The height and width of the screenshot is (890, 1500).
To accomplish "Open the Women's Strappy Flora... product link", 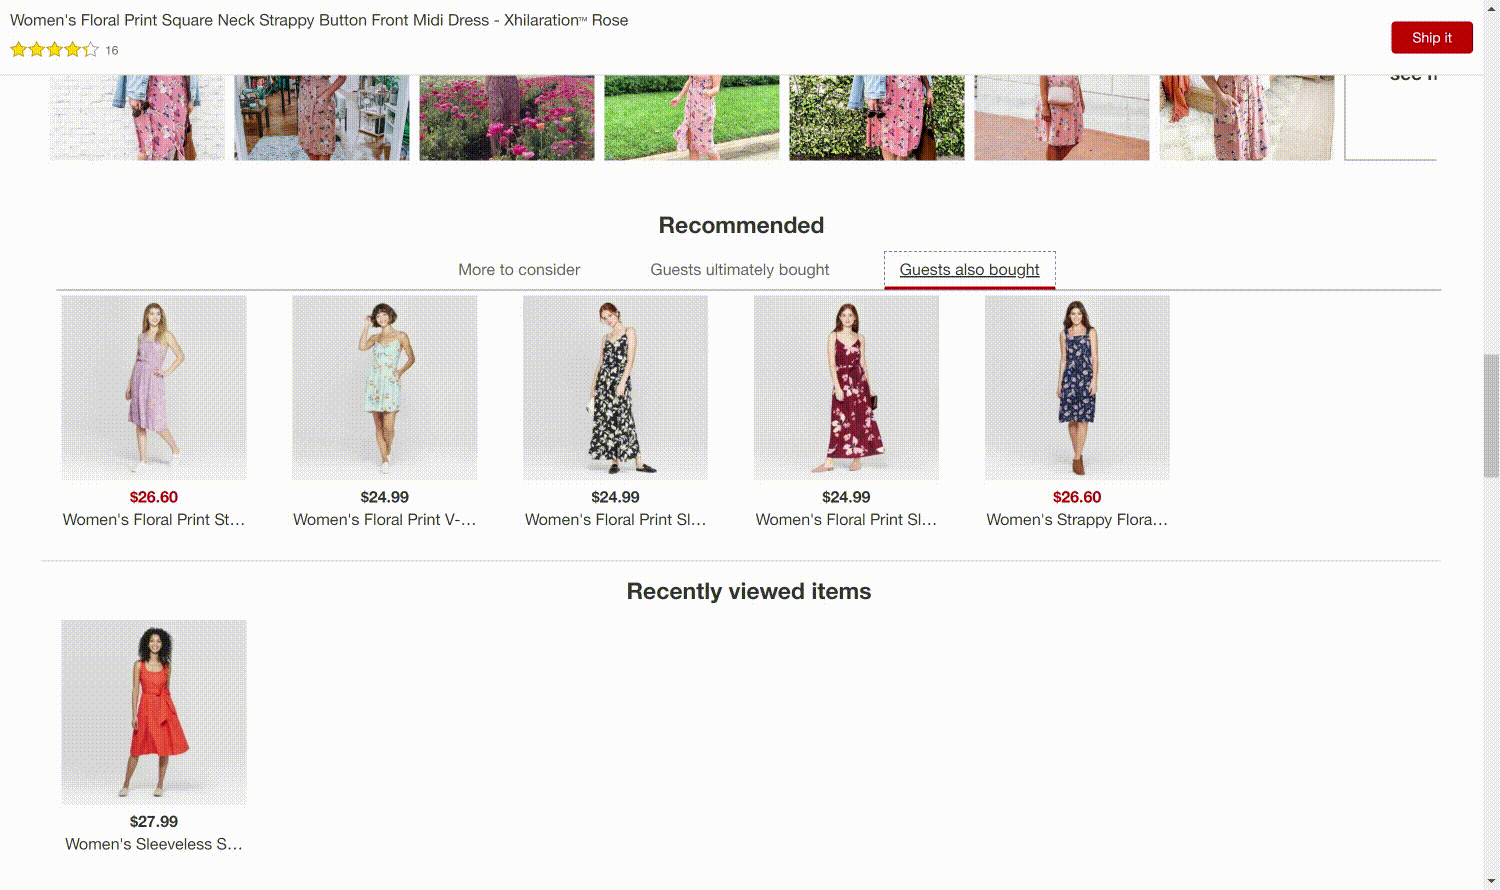I will point(1077,520).
